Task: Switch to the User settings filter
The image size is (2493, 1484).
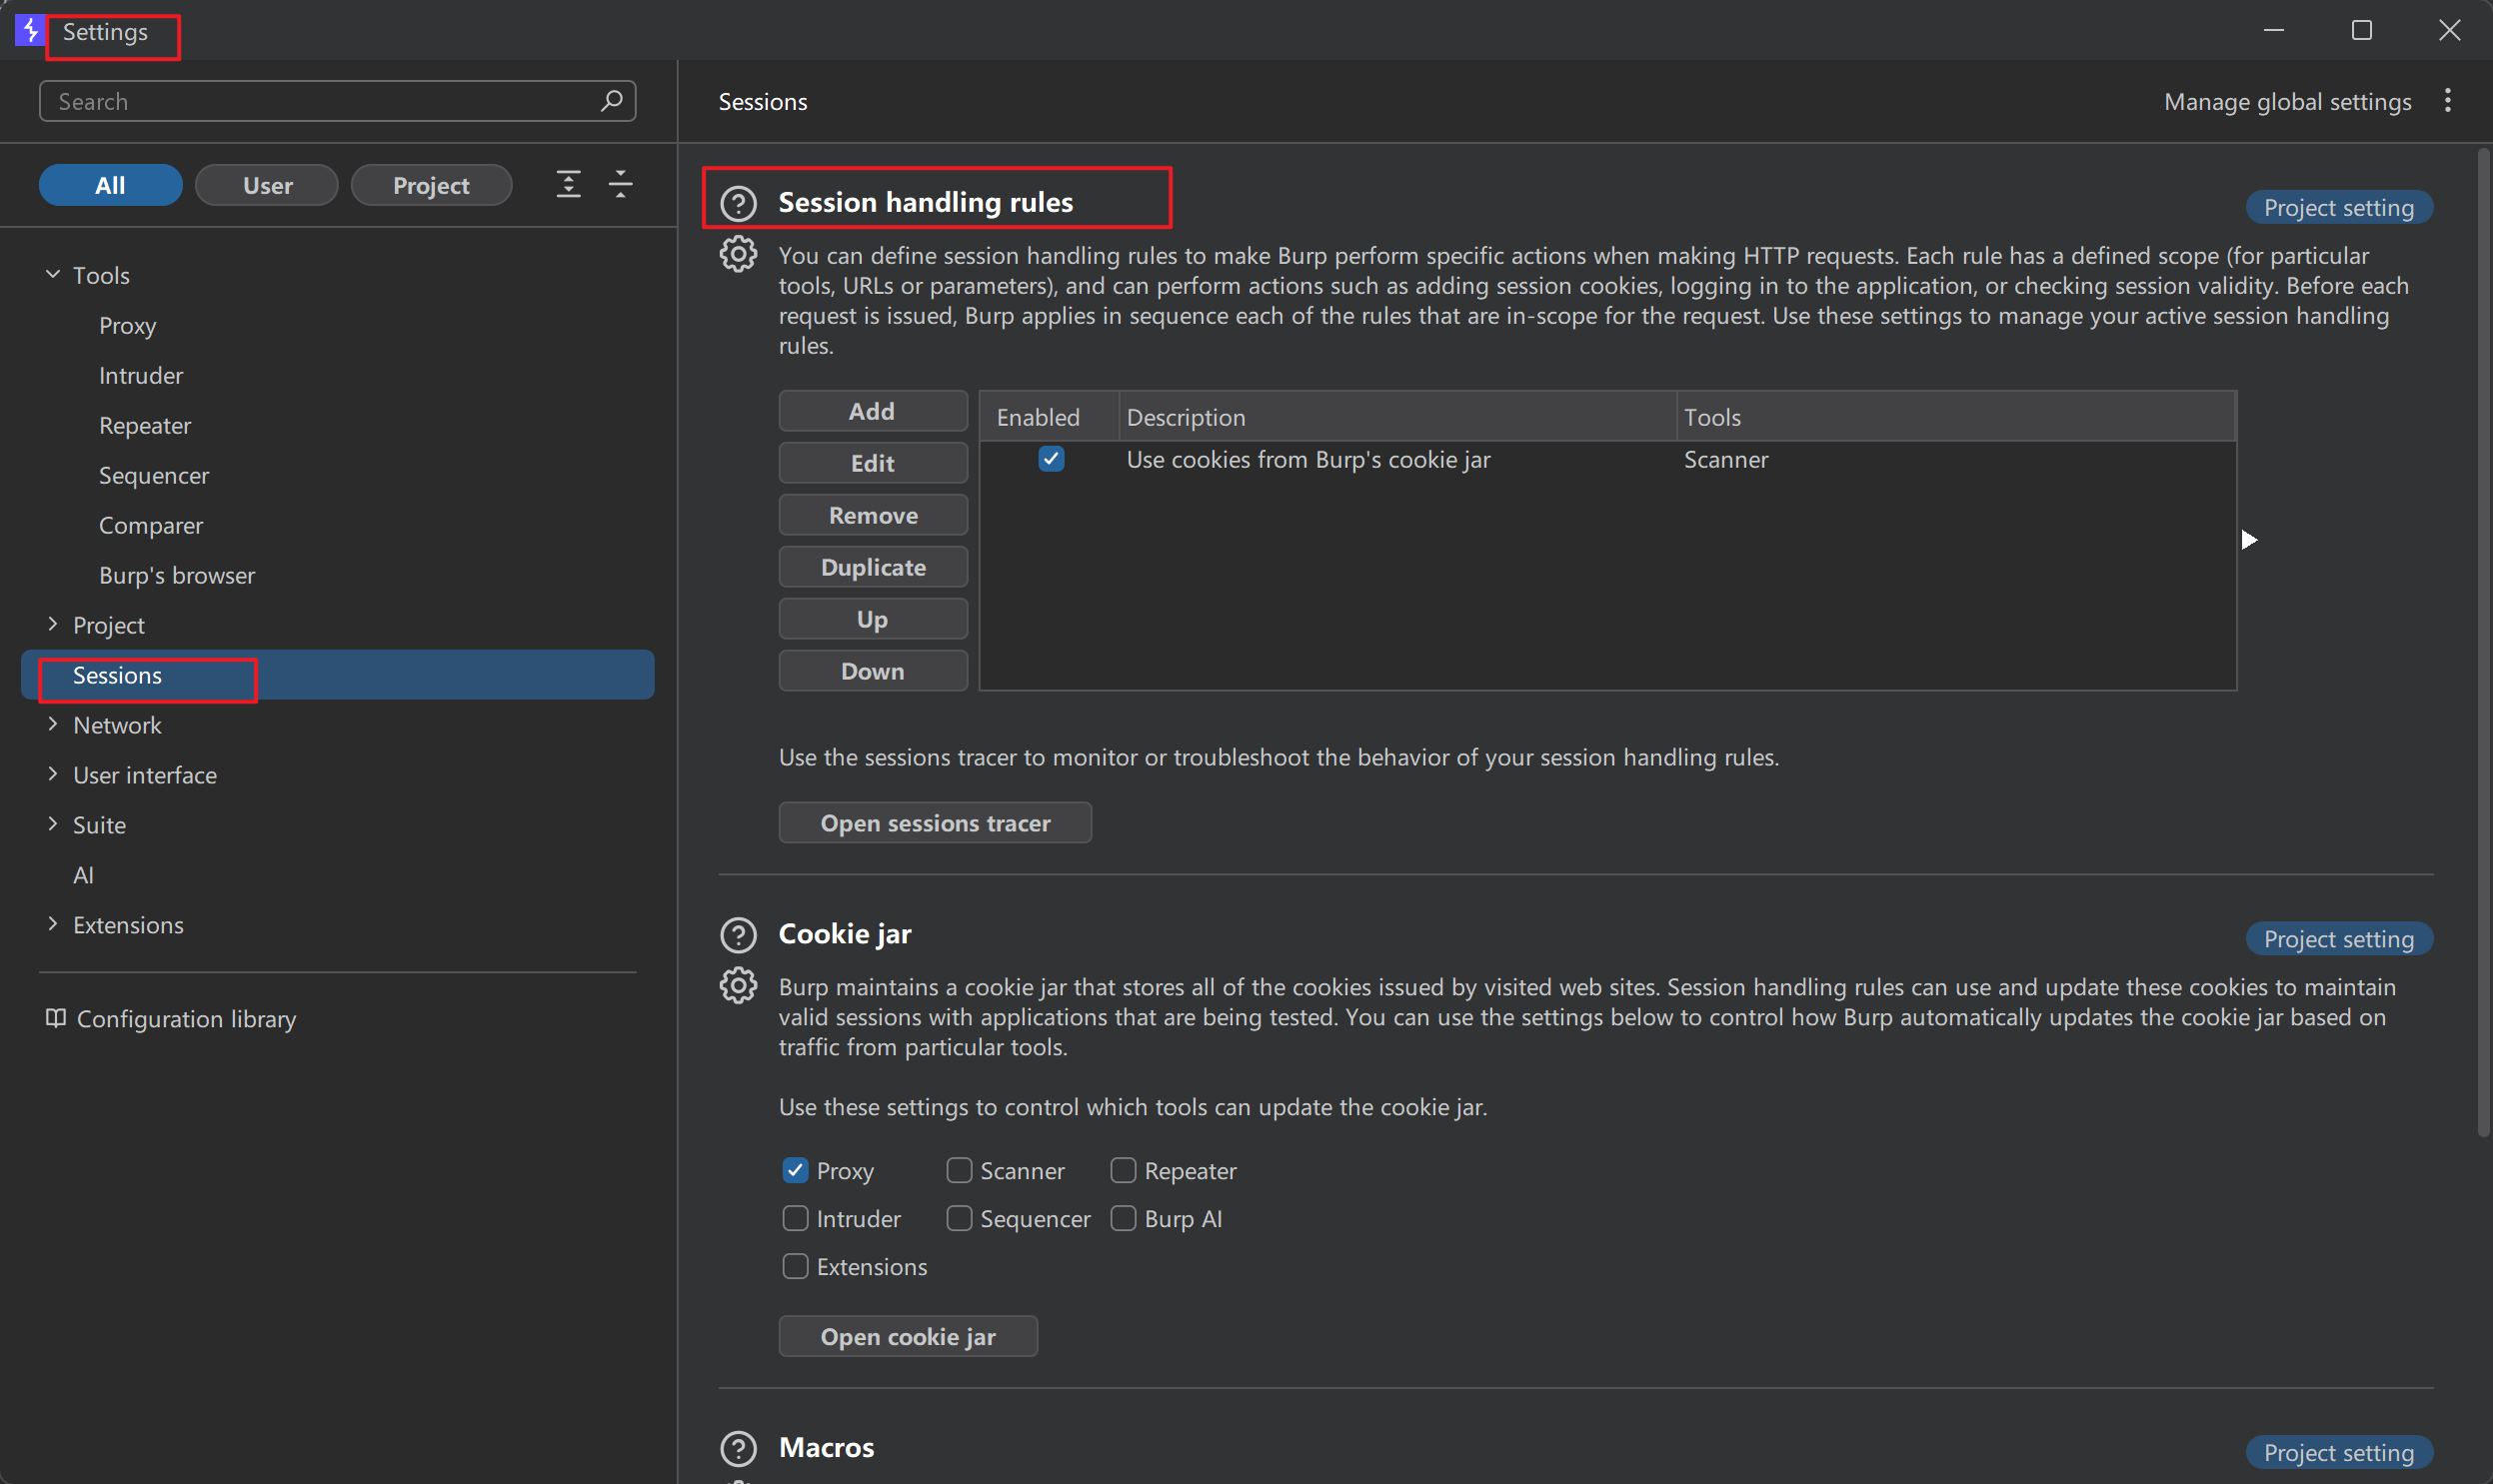Action: 267,185
